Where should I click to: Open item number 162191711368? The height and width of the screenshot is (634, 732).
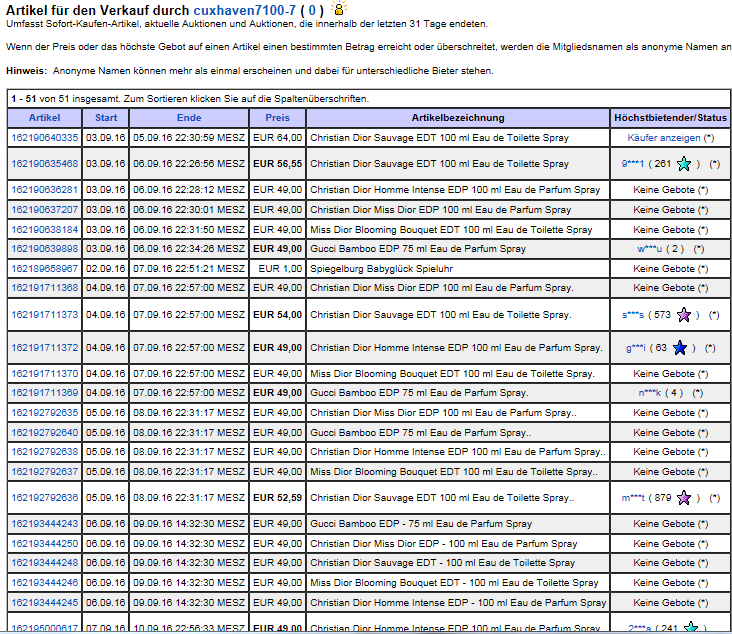[45, 288]
